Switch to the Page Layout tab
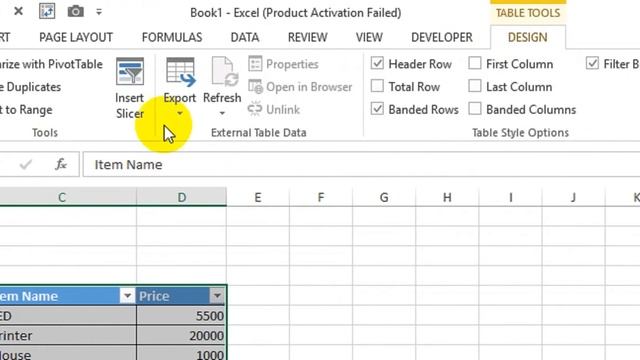 click(76, 38)
